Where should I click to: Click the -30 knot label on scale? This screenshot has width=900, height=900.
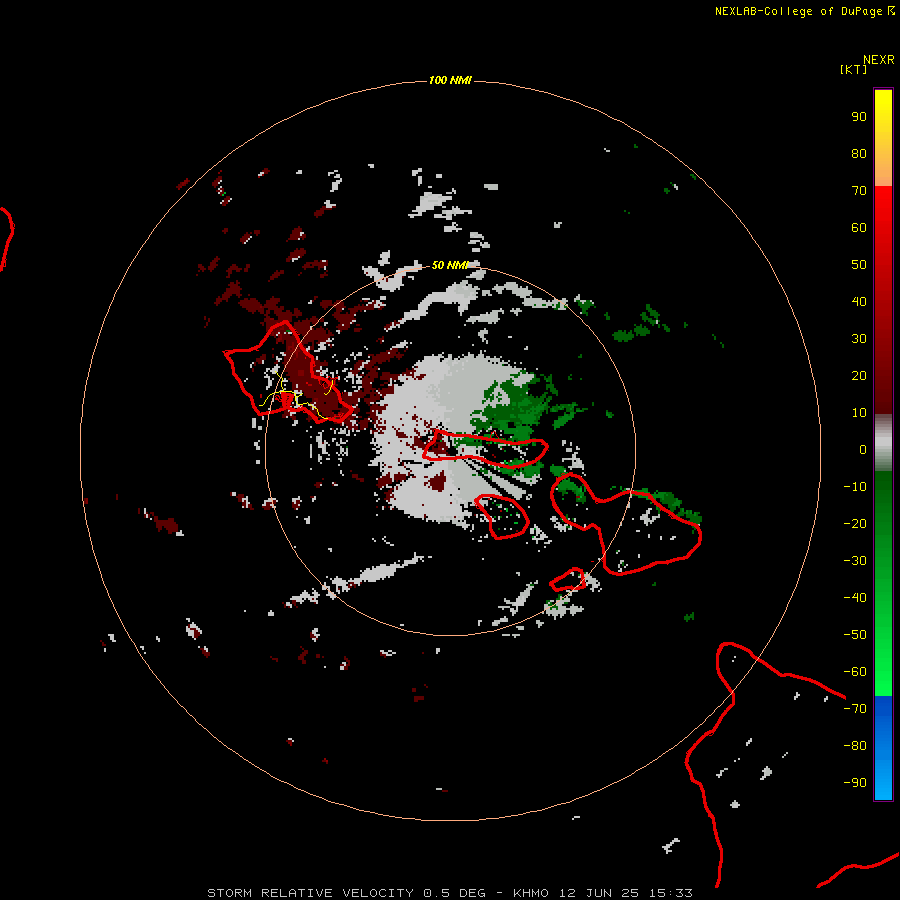855,561
